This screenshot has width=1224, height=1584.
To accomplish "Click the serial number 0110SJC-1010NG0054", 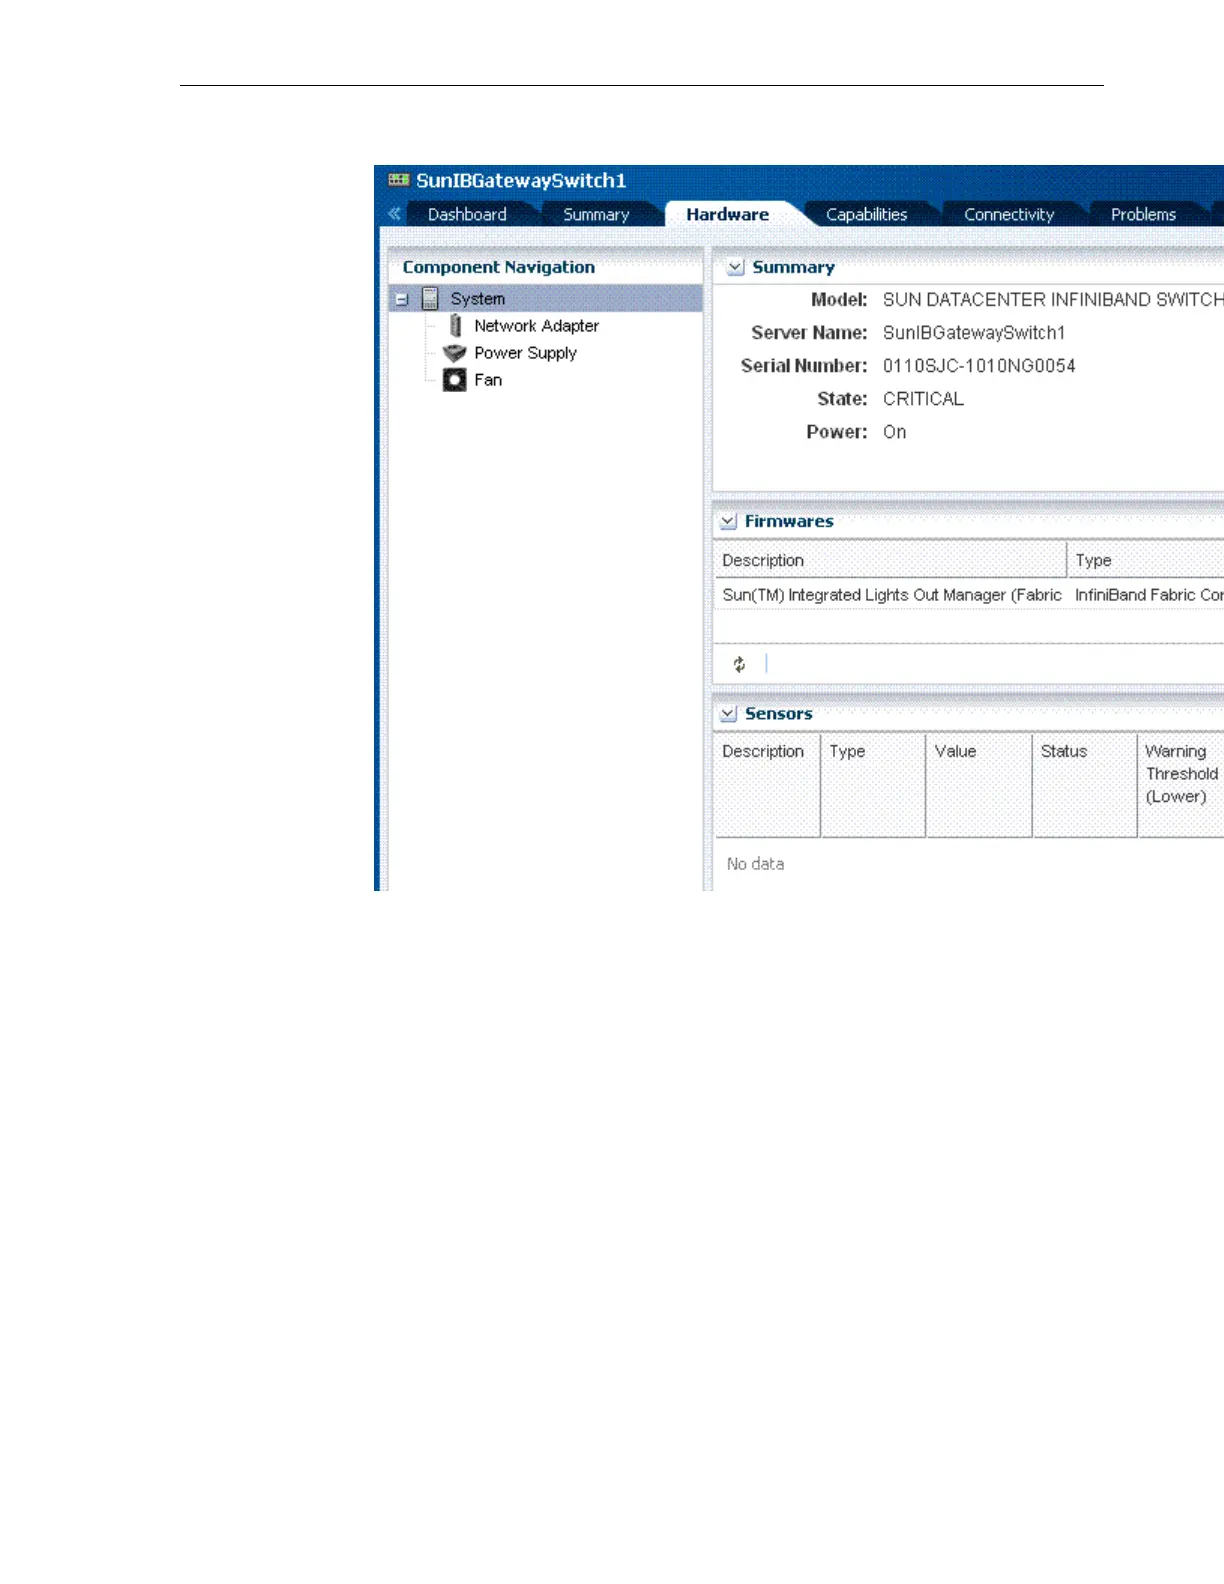I will pos(979,366).
